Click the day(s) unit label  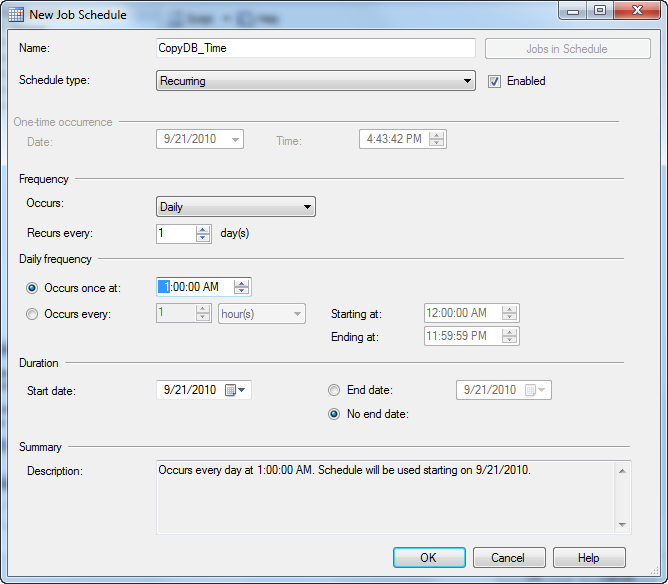coord(235,233)
